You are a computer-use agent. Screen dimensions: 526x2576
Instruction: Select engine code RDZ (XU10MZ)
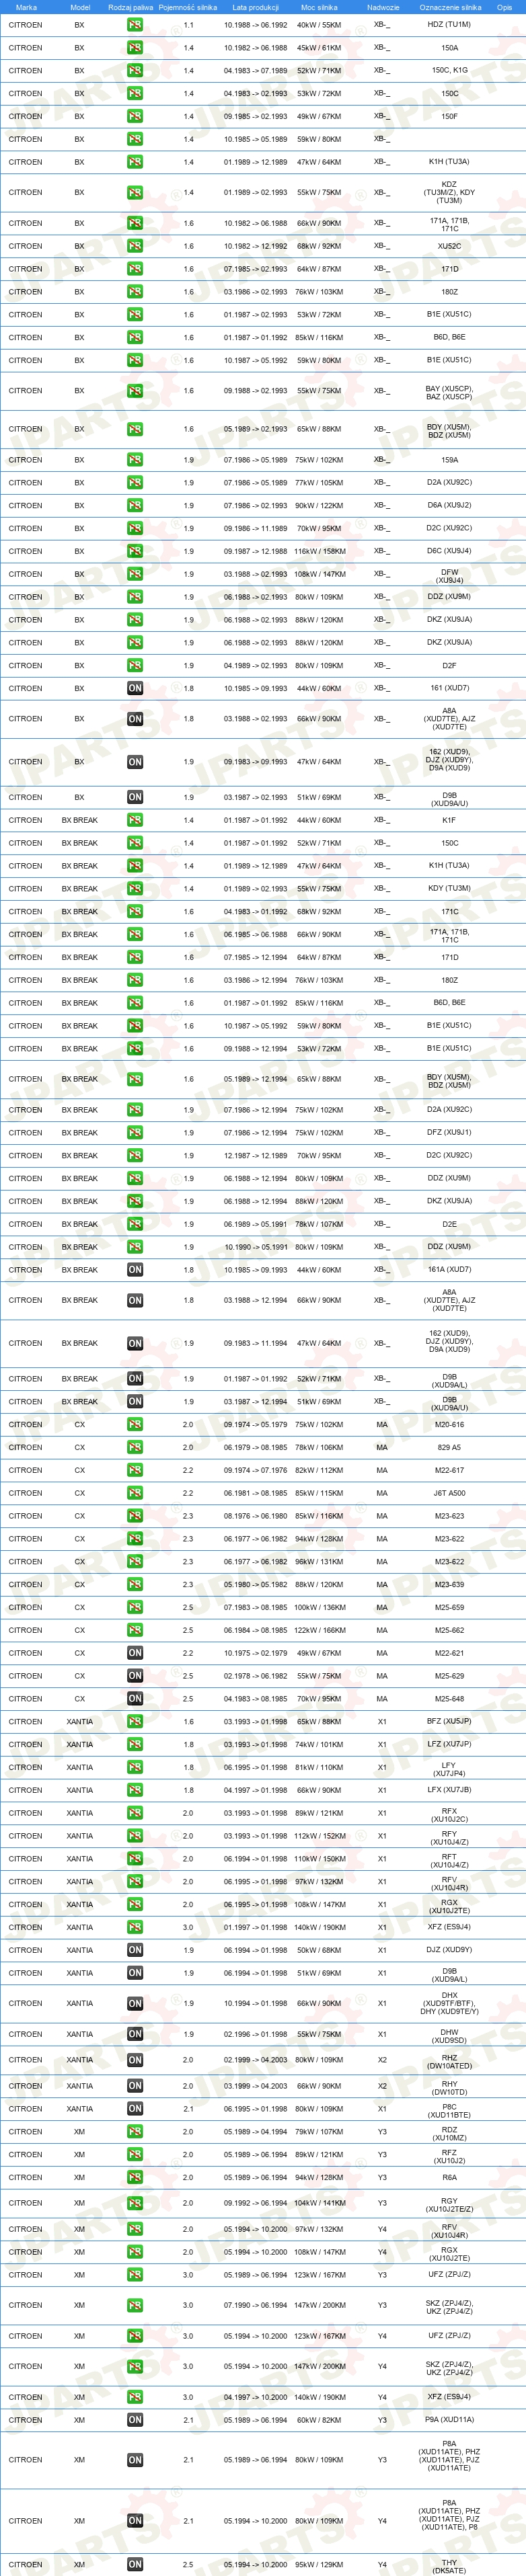click(x=450, y=2134)
